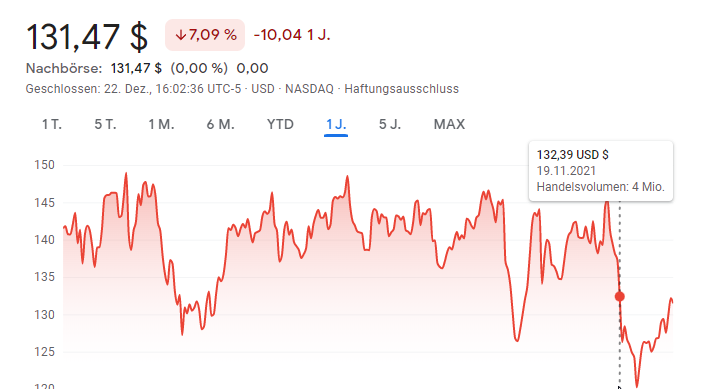Click the 132,39 USD tooltip box
The height and width of the screenshot is (389, 713).
[x=601, y=171]
